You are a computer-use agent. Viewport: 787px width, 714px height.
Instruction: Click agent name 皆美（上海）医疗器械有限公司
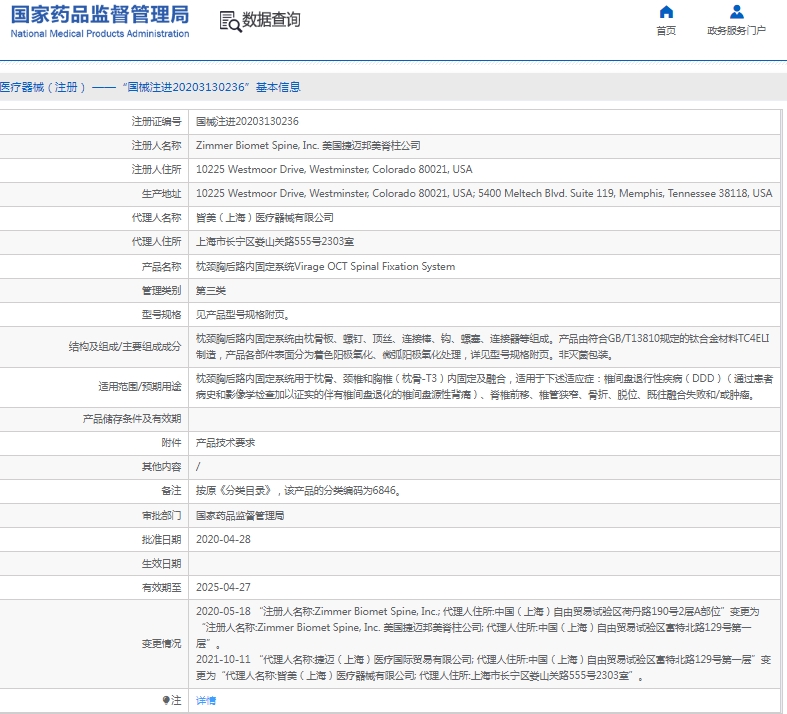pos(265,218)
